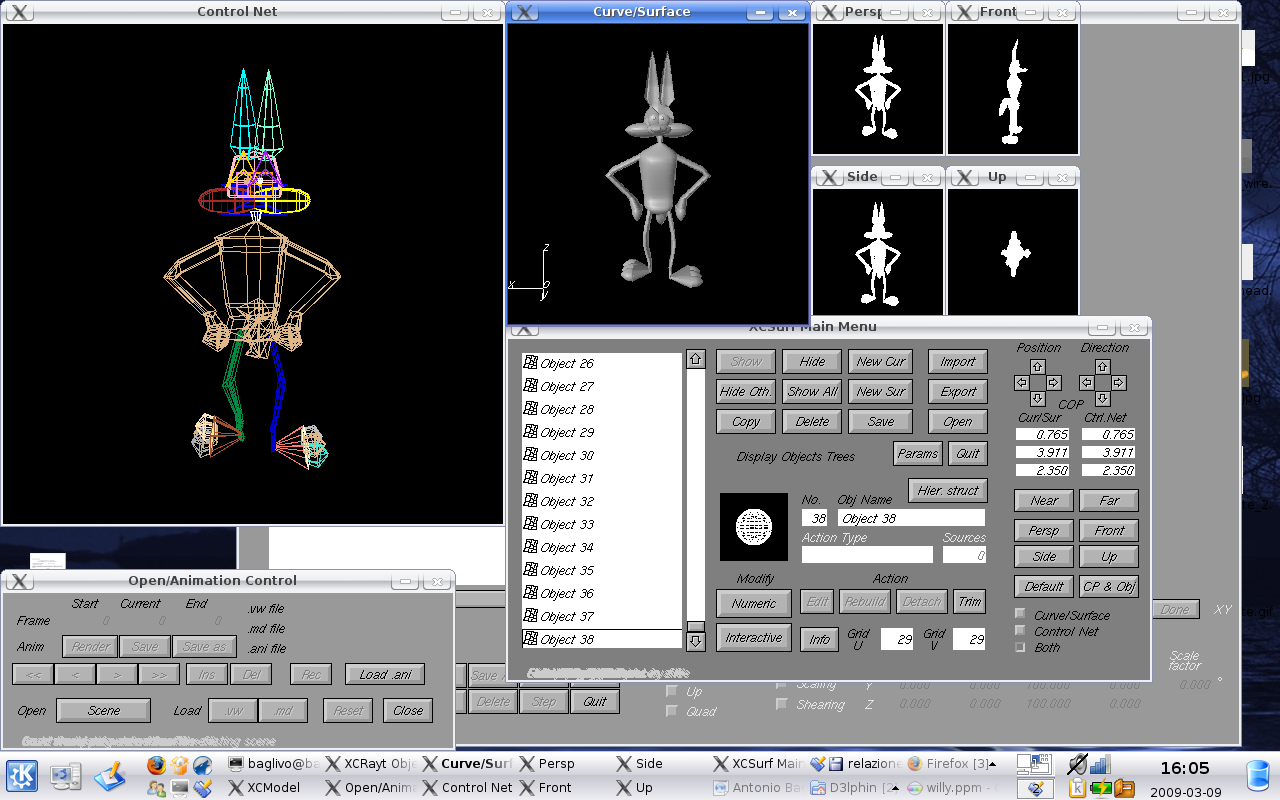The width and height of the screenshot is (1280, 800).
Task: Click the CP & Obj button
Action: click(x=1109, y=587)
